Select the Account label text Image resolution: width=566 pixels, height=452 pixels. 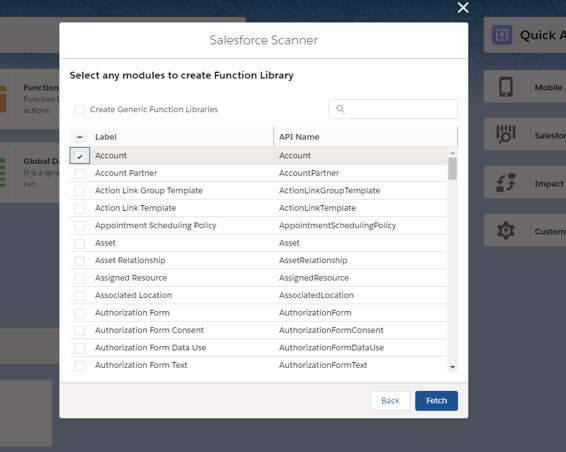pyautogui.click(x=111, y=156)
